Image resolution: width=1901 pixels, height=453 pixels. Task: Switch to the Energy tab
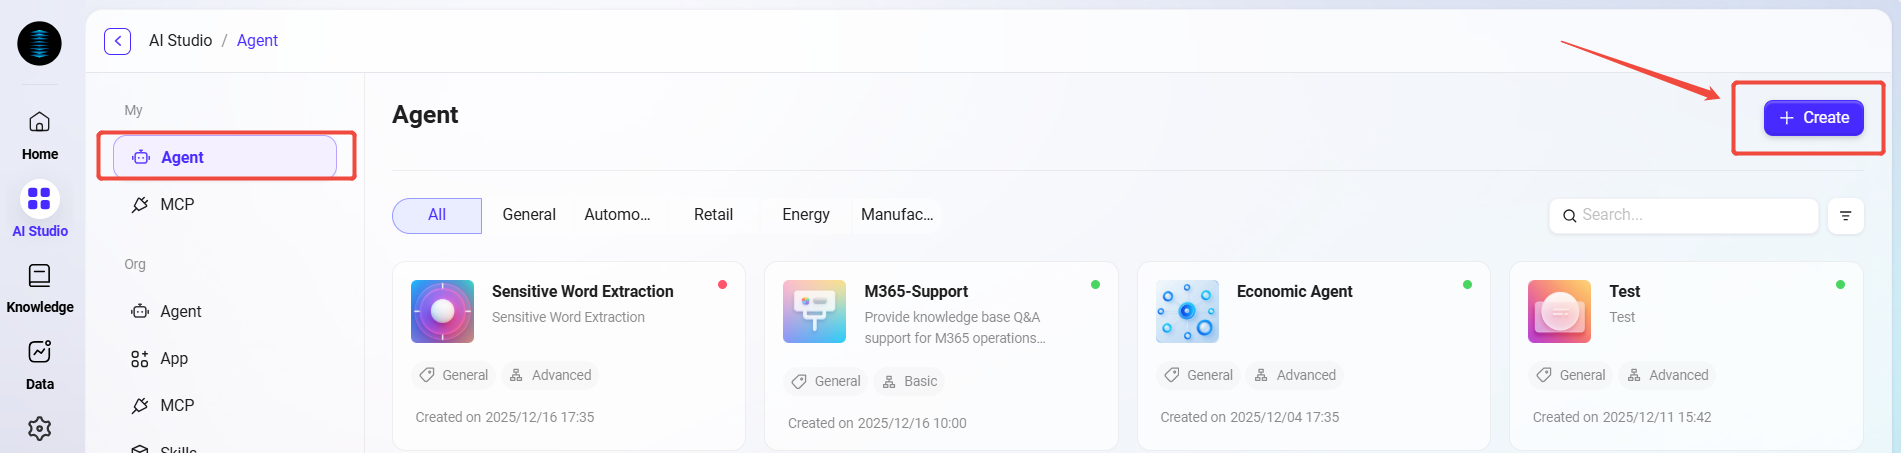(805, 215)
